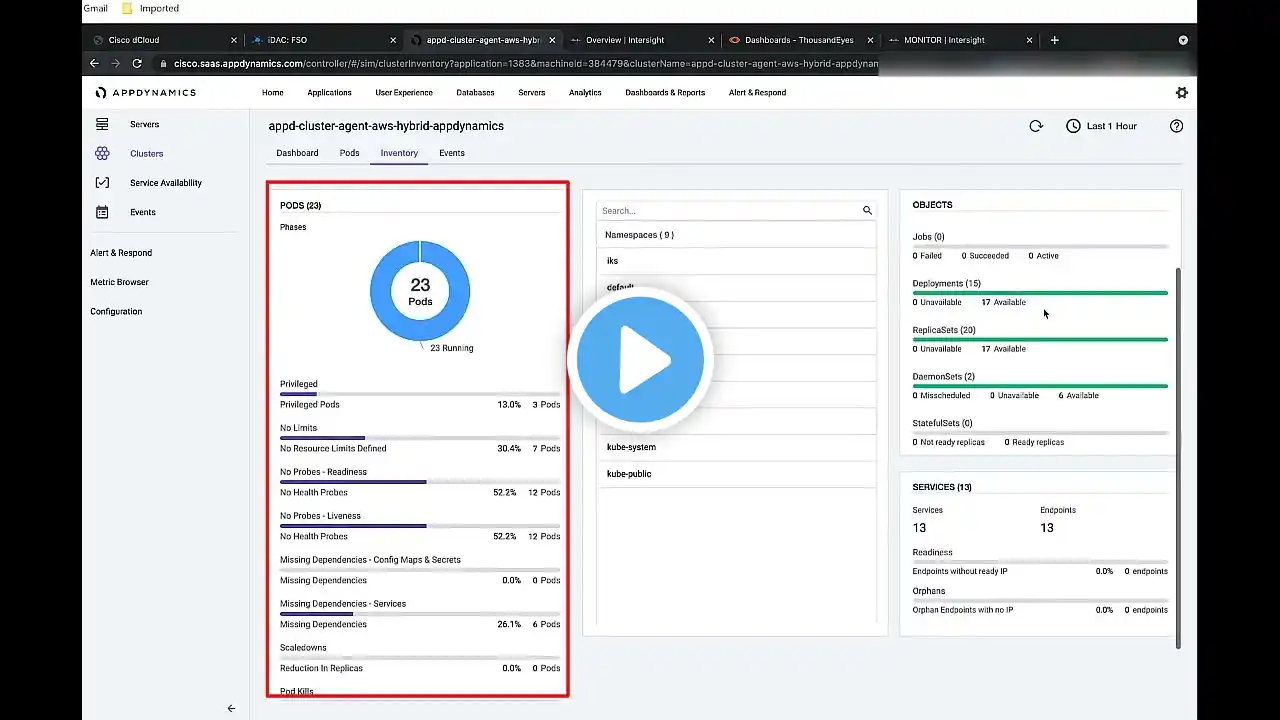
Task: Click the DaemonSets (2) label
Action: pyautogui.click(x=943, y=376)
